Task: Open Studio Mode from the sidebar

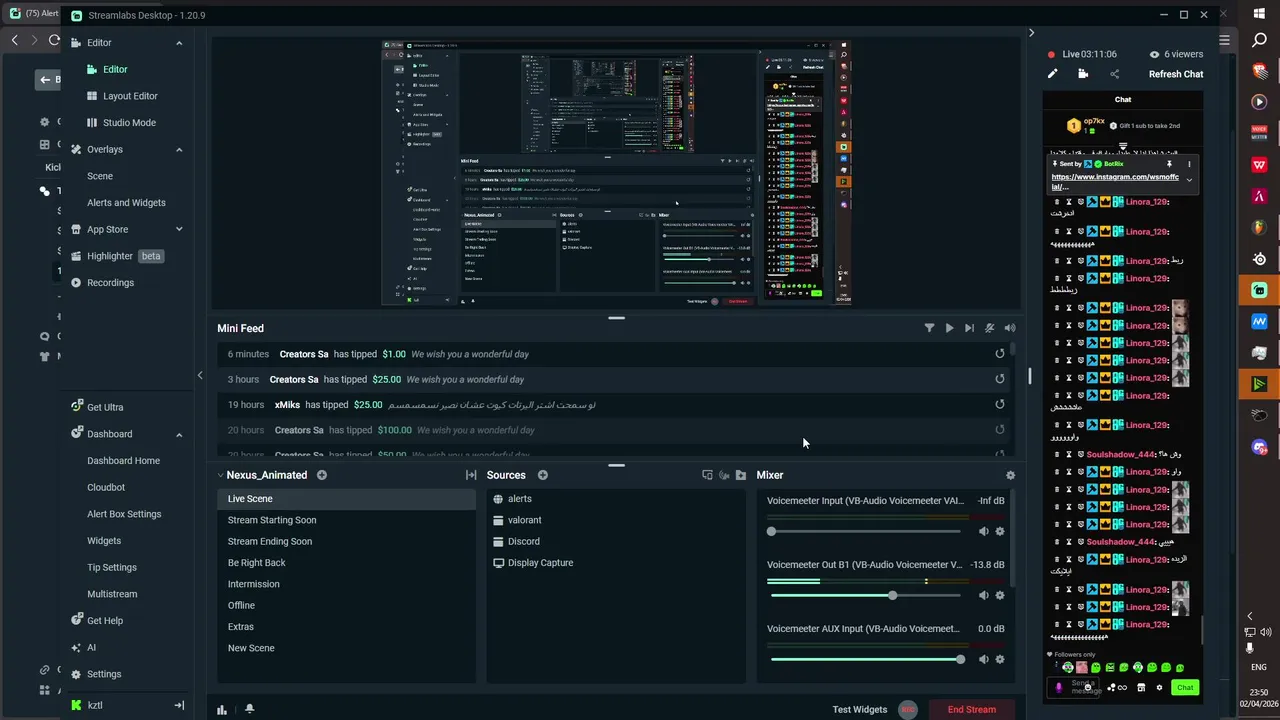Action: pyautogui.click(x=129, y=123)
